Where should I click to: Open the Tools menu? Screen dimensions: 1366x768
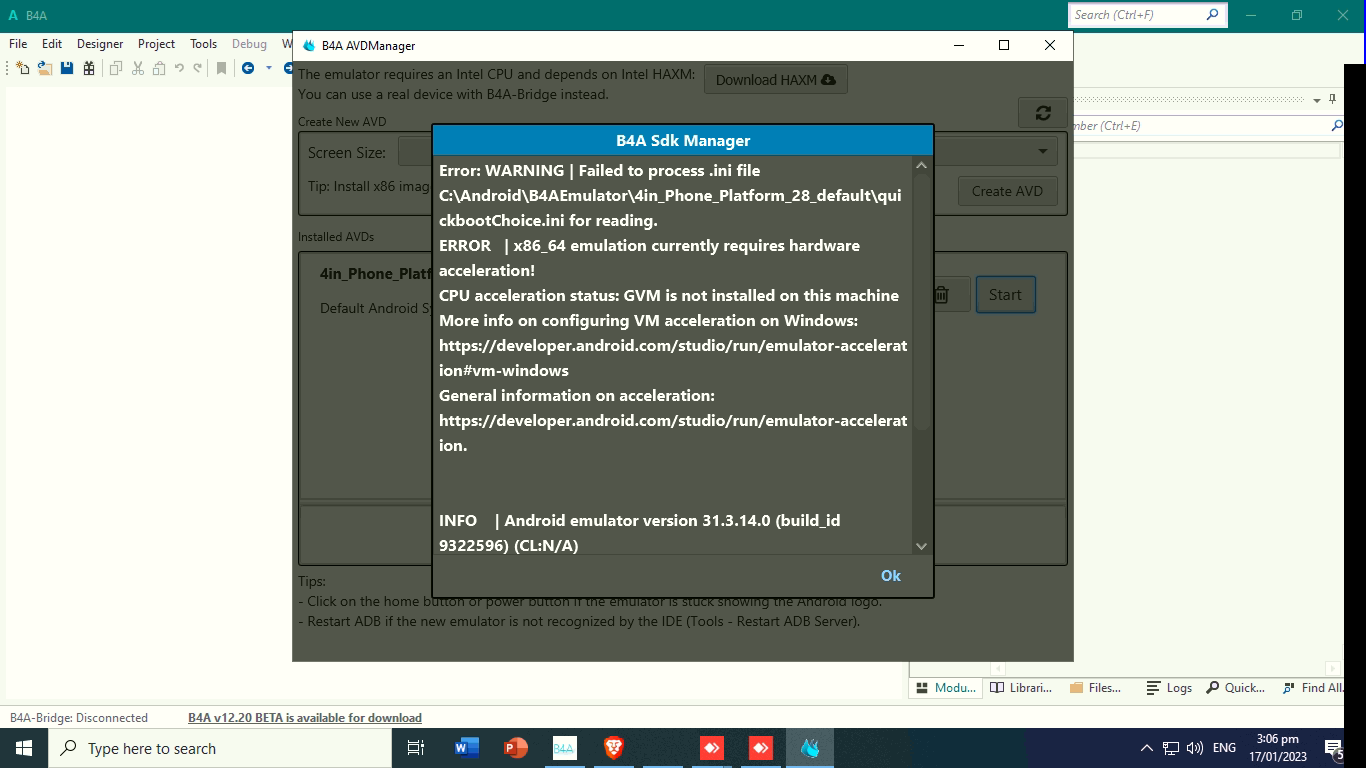203,43
